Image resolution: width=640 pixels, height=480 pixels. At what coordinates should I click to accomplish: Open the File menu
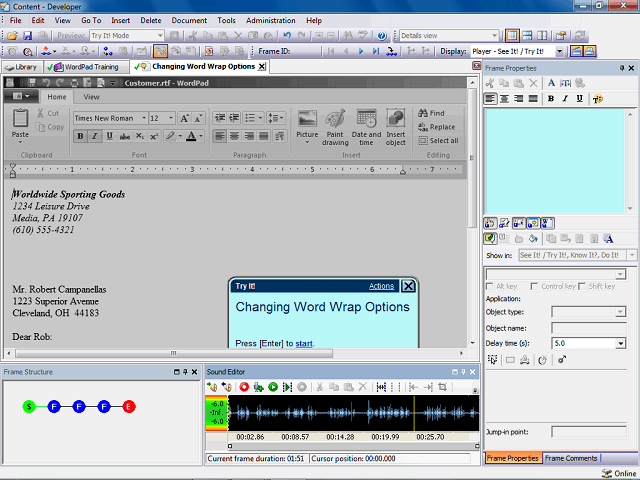click(x=16, y=20)
